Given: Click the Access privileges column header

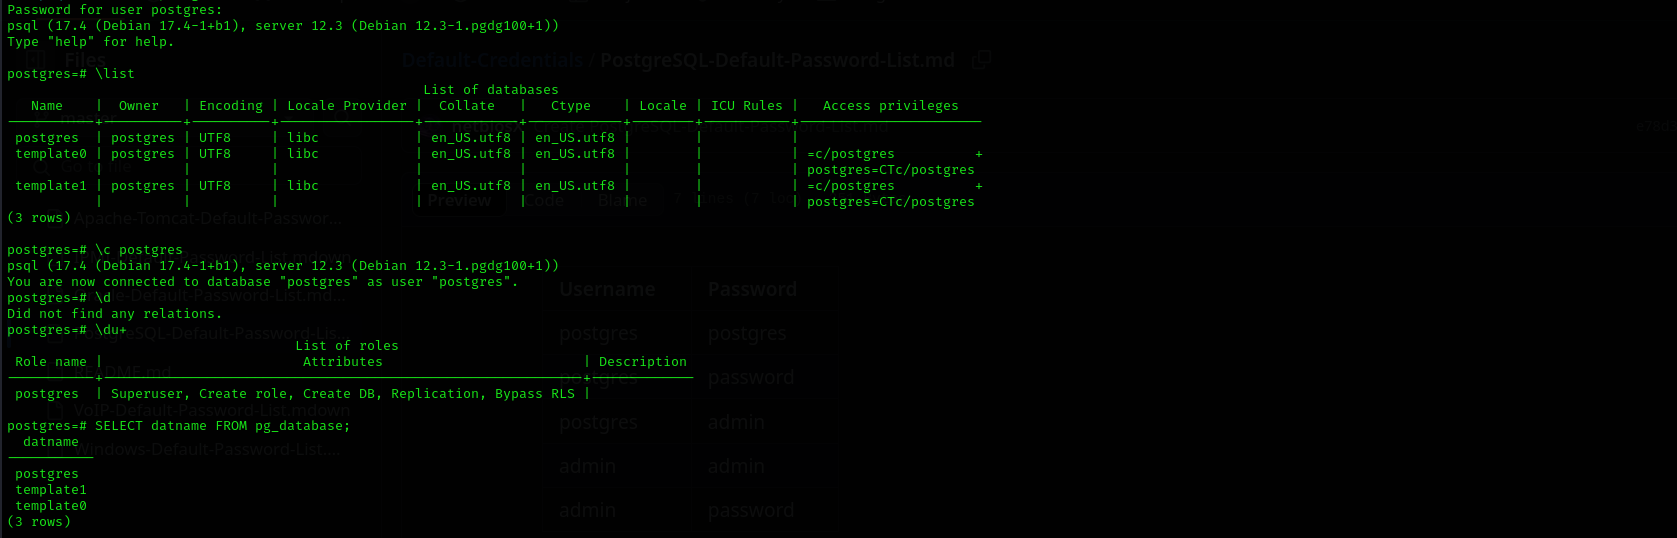Looking at the screenshot, I should pyautogui.click(x=890, y=106).
